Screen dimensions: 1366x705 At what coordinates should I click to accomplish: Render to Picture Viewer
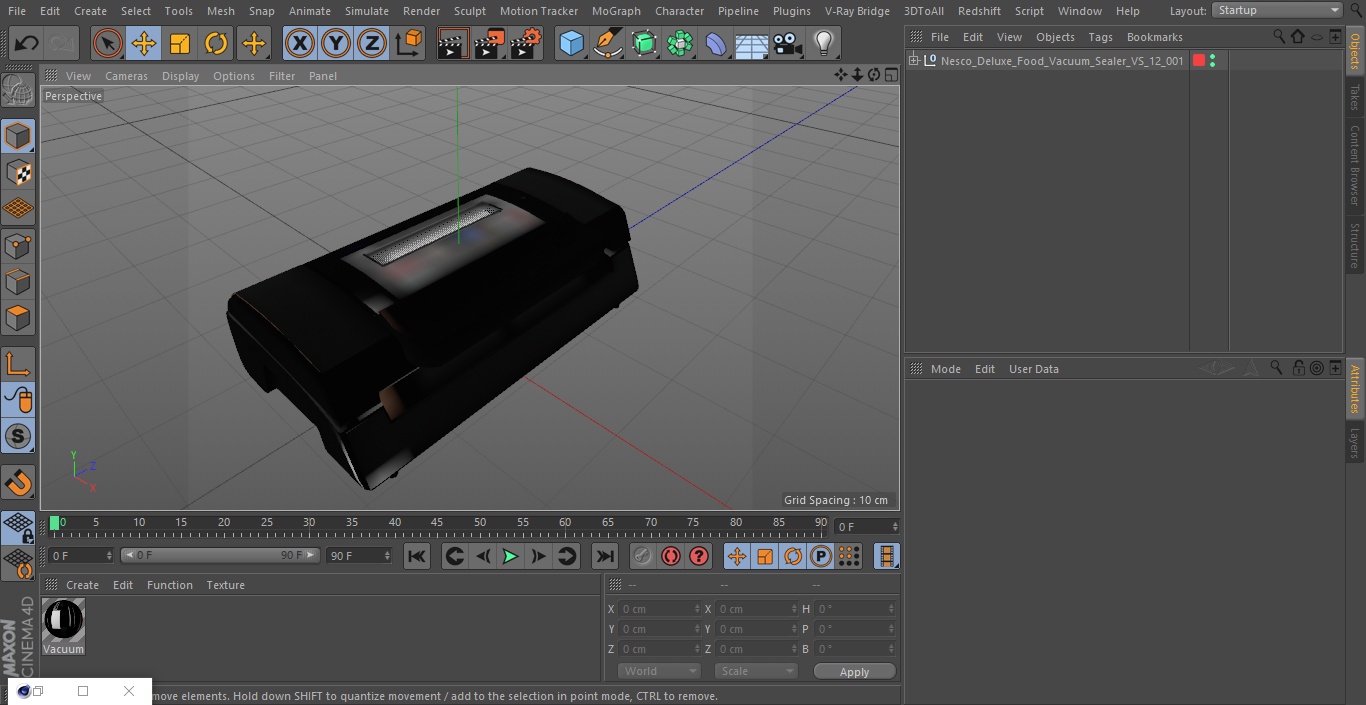coord(489,43)
